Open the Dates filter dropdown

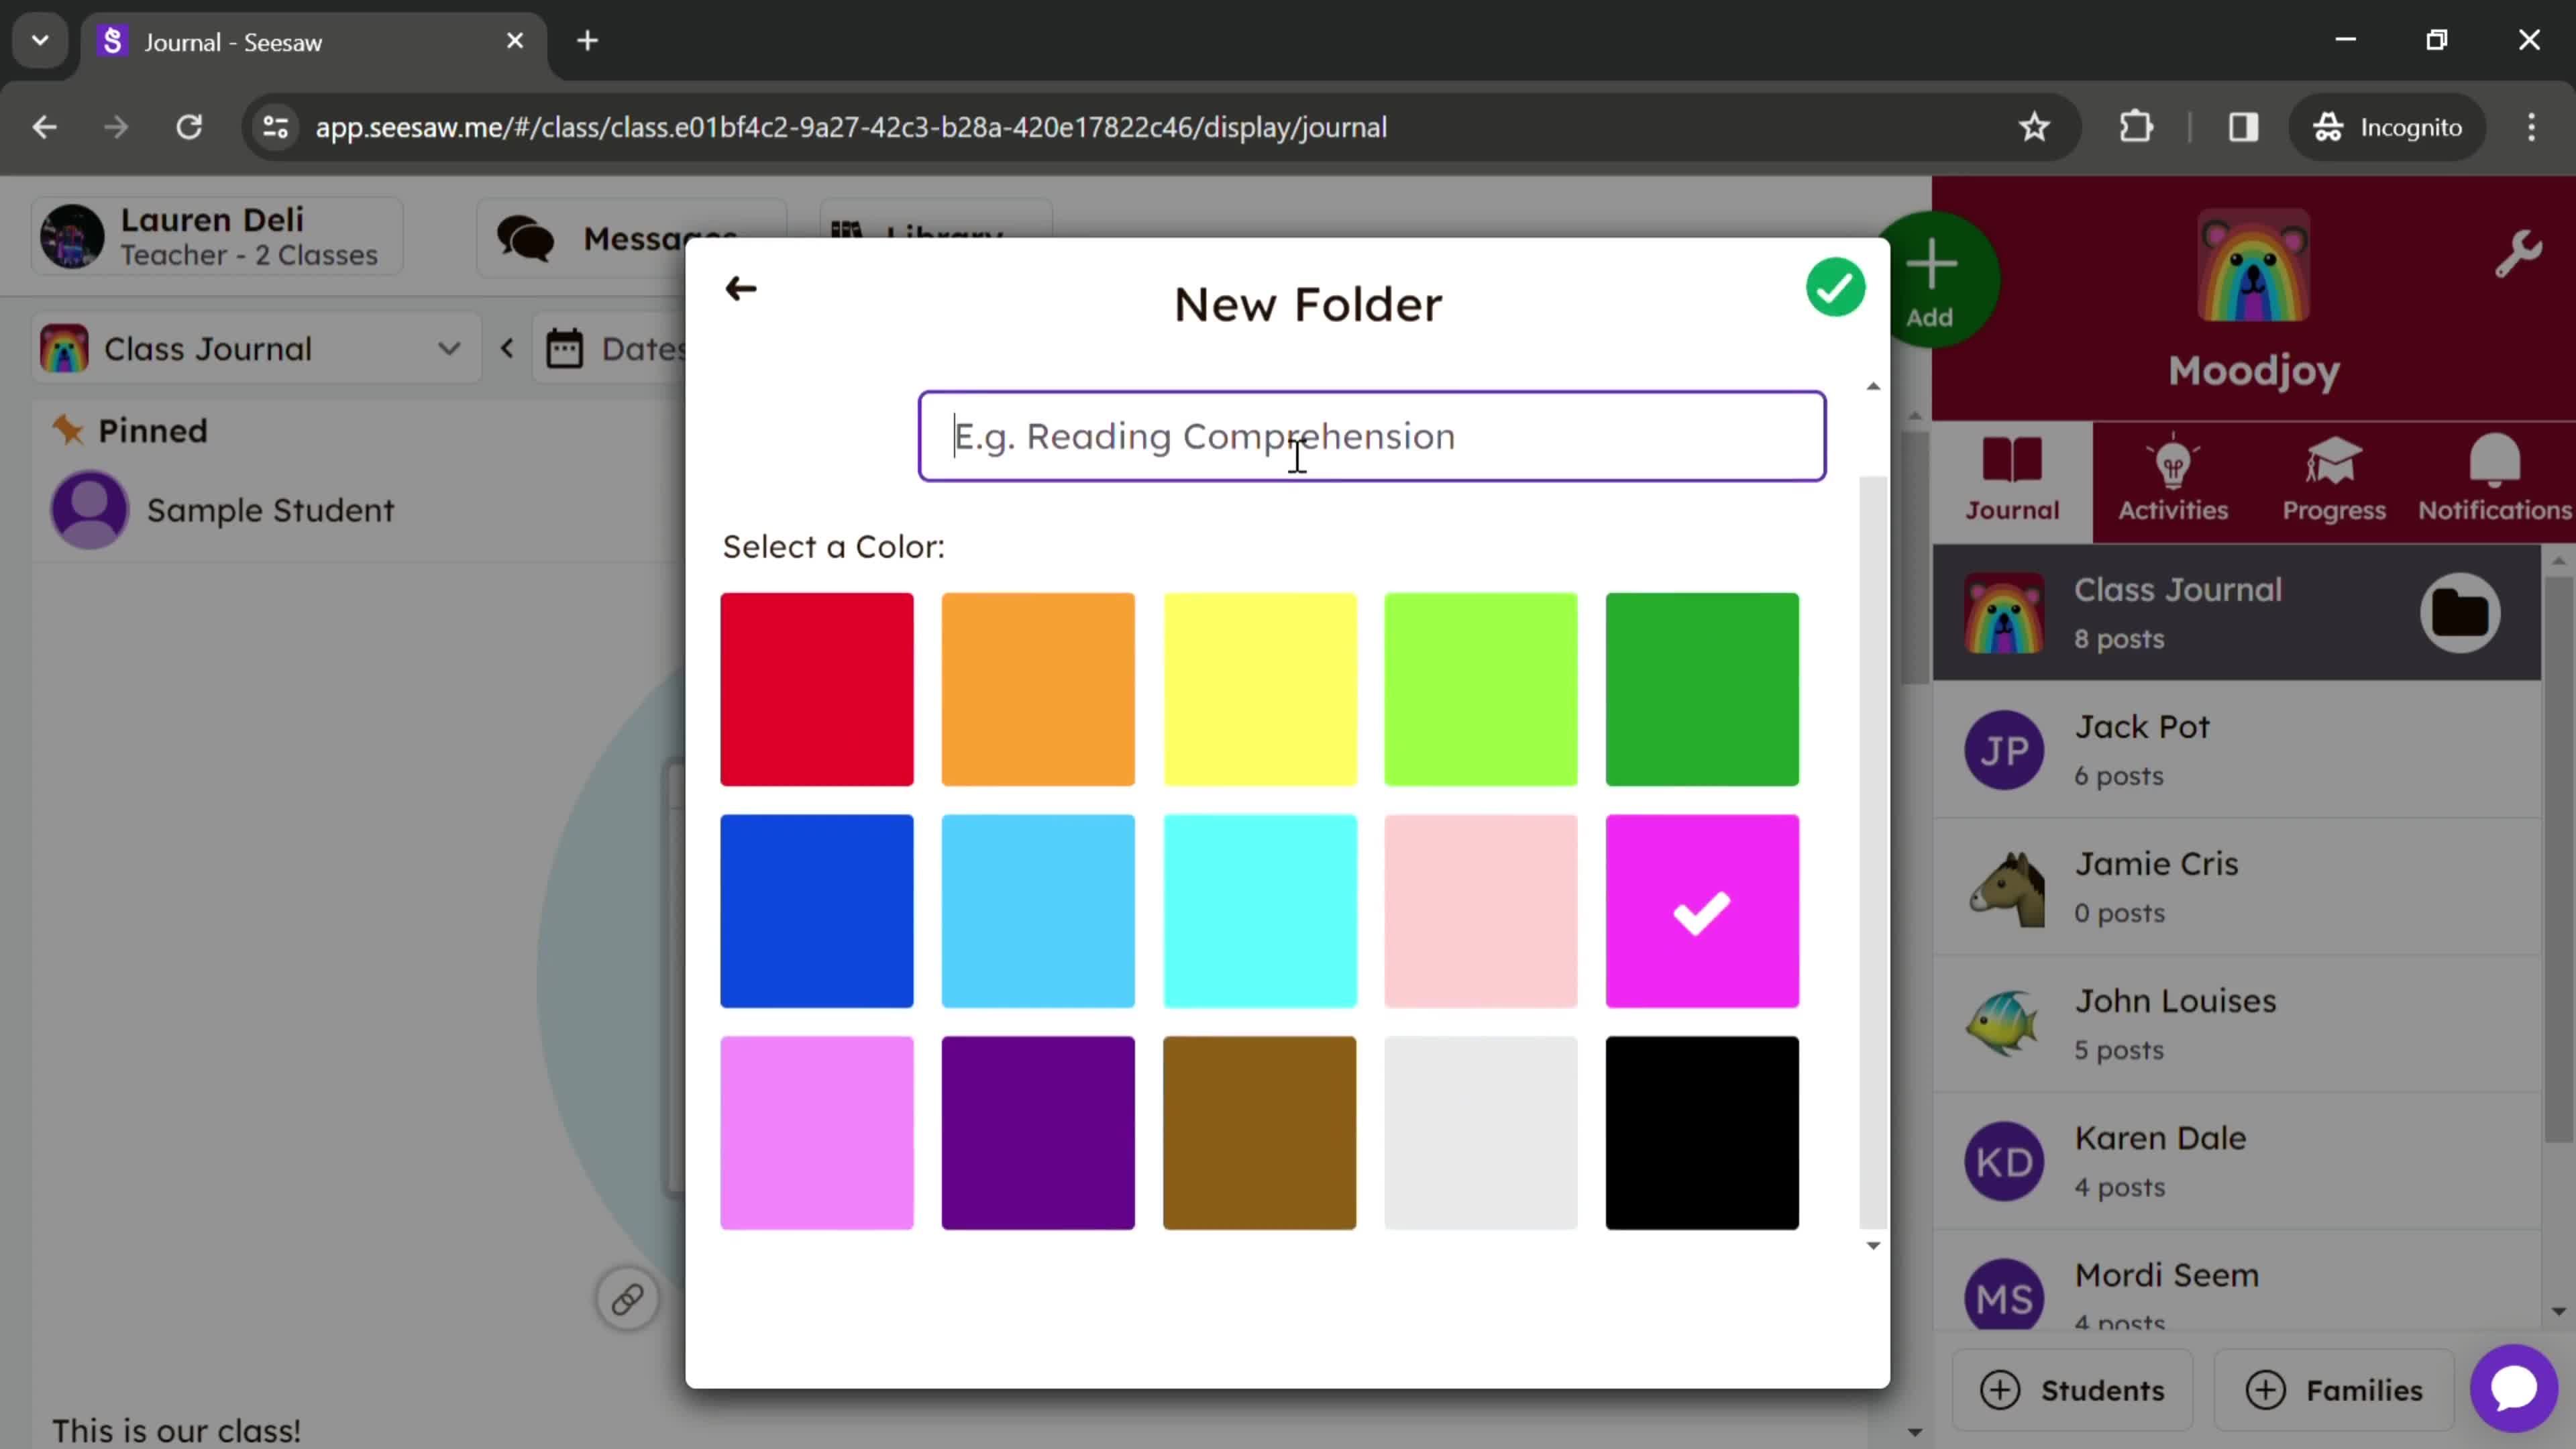pos(628,349)
